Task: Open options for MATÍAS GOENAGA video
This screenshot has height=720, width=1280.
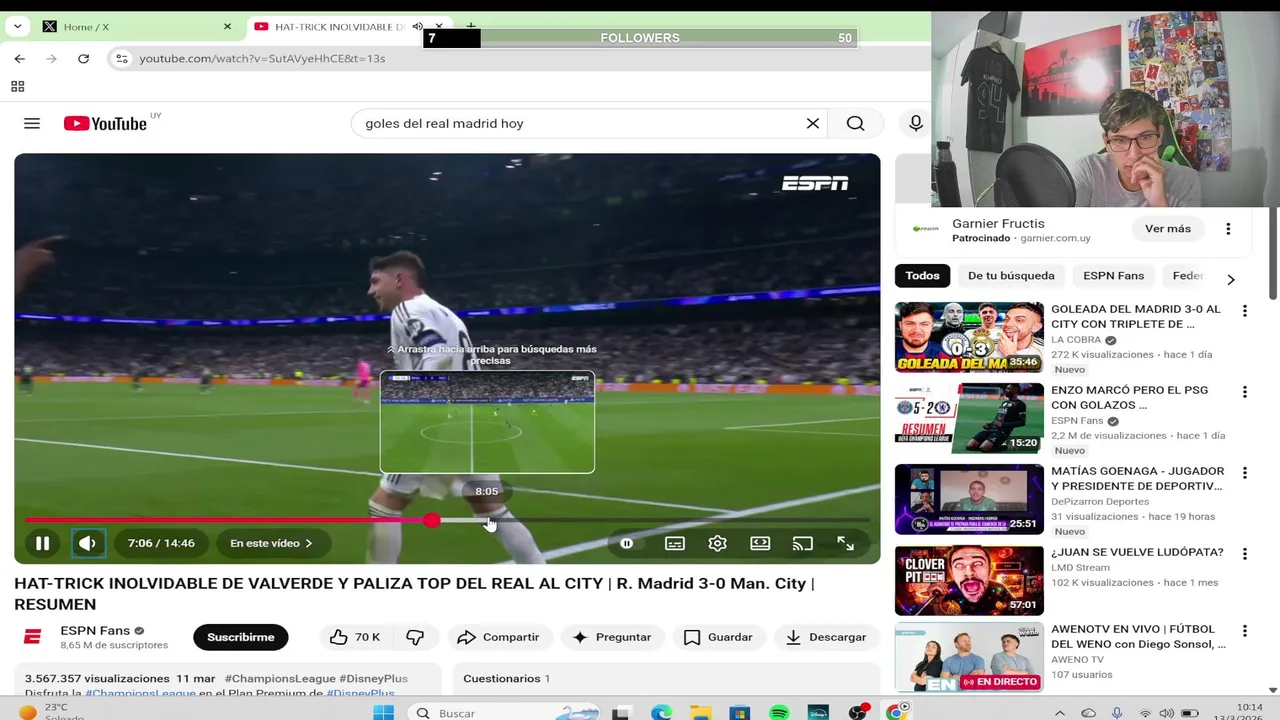Action: [1245, 473]
